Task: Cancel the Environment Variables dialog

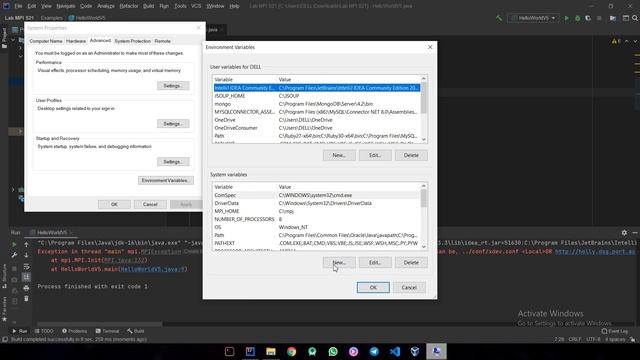Action: [409, 287]
